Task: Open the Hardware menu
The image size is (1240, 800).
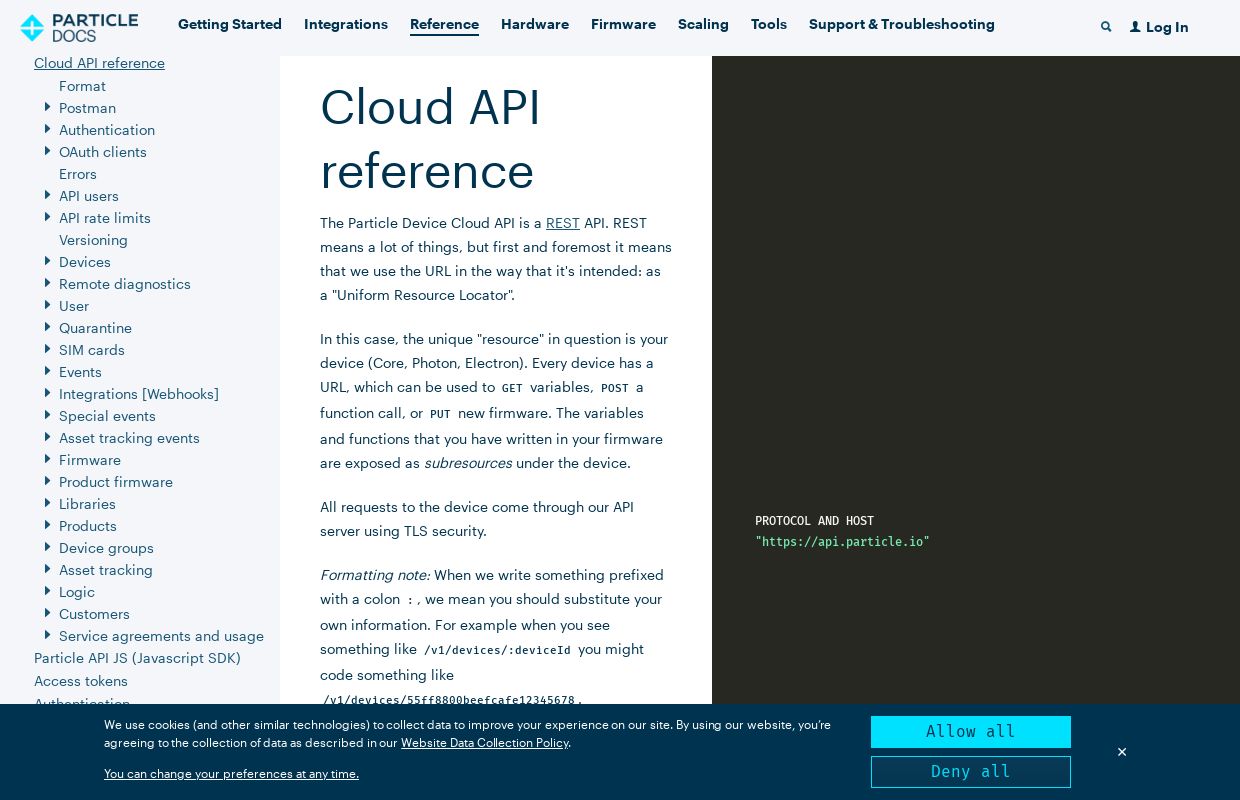Action: (x=535, y=25)
